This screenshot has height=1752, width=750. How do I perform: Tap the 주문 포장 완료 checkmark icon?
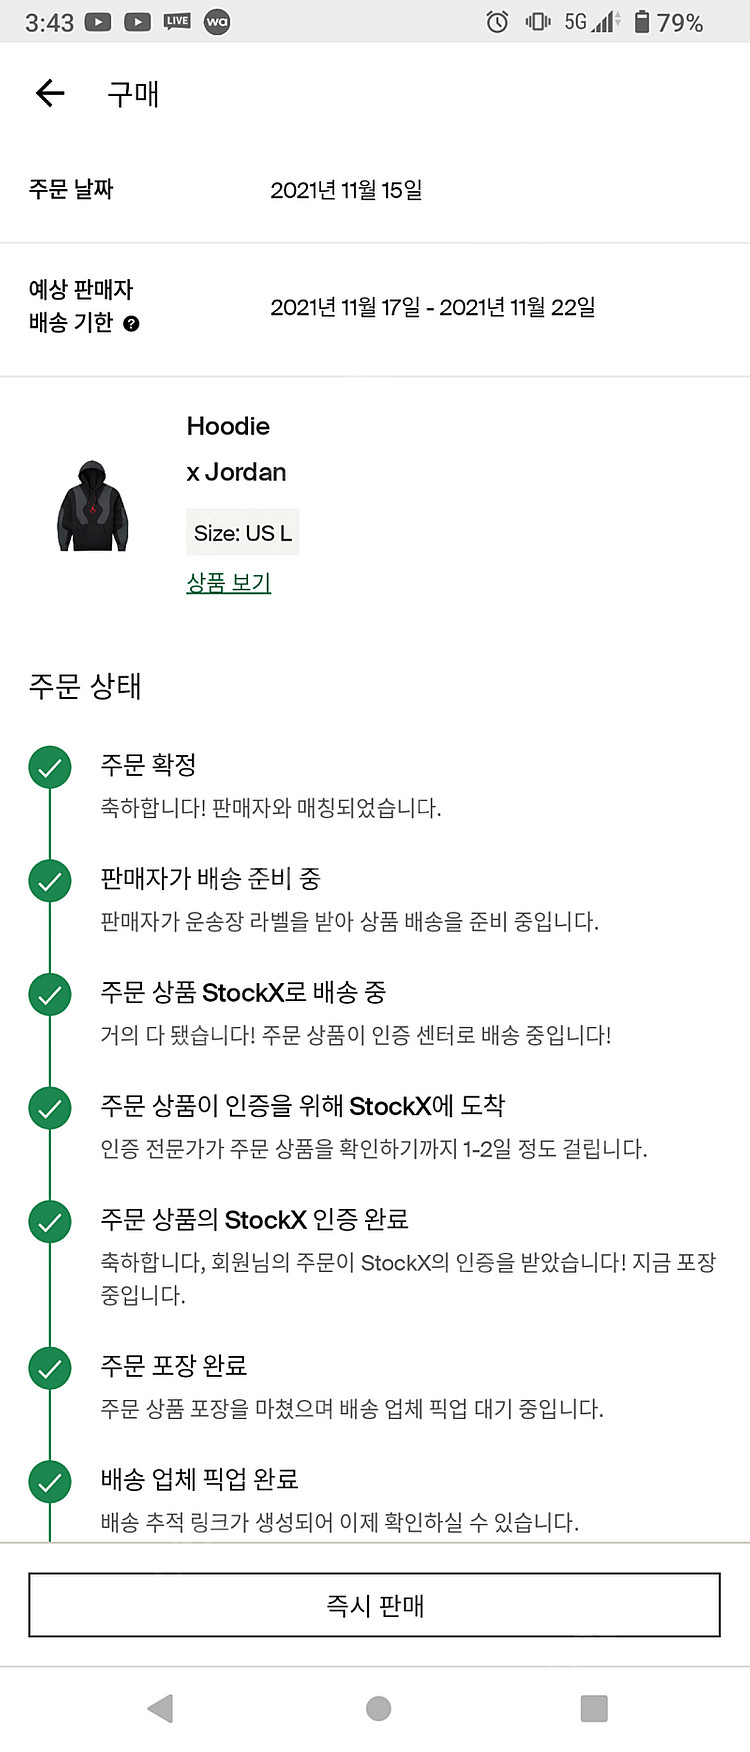pyautogui.click(x=50, y=1368)
